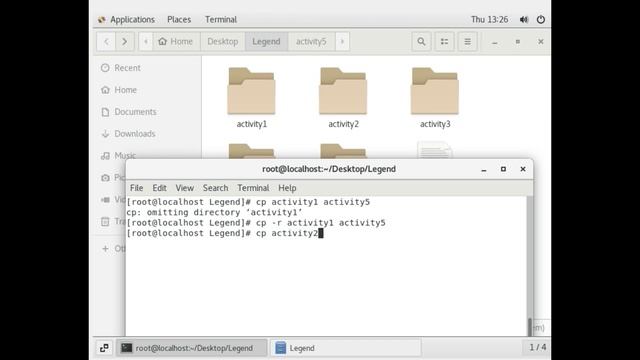The width and height of the screenshot is (640, 360).
Task: Click the Home sidebar house icon
Action: pyautogui.click(x=105, y=90)
